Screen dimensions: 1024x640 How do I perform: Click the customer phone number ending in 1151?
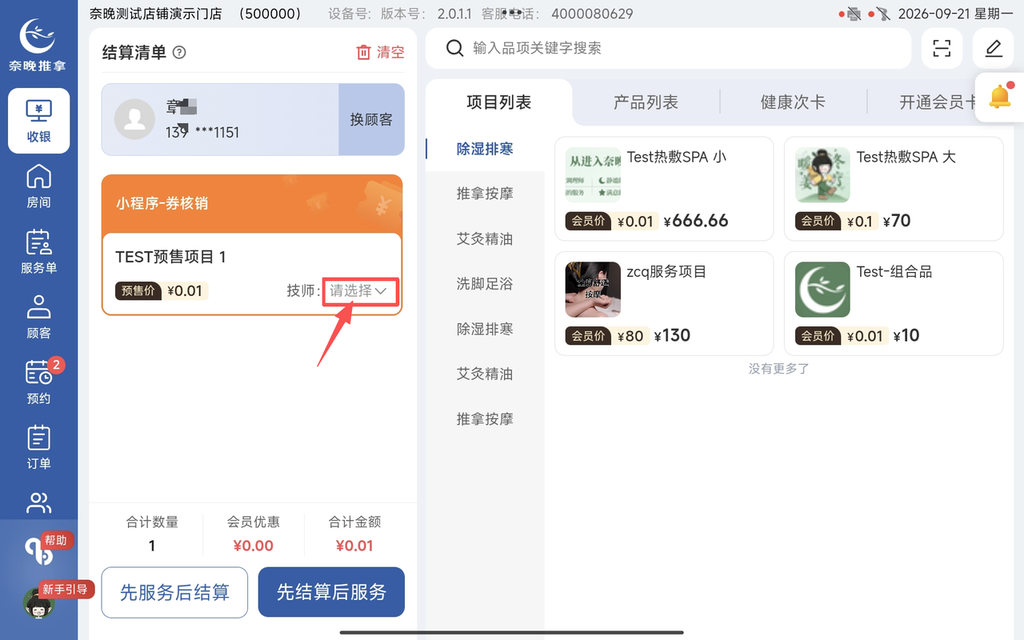(x=202, y=133)
